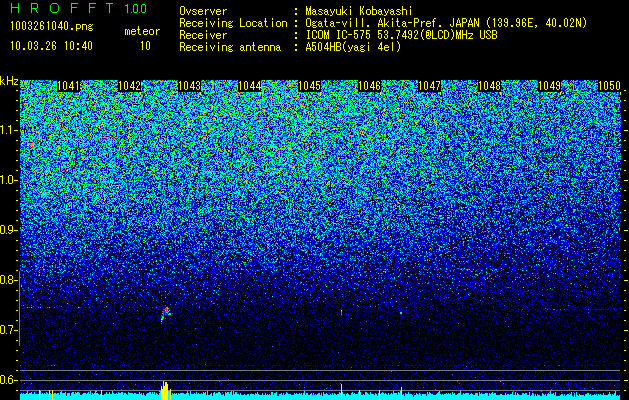Click the 1.0 kHz axis label
The width and height of the screenshot is (629, 400).
click(x=8, y=180)
